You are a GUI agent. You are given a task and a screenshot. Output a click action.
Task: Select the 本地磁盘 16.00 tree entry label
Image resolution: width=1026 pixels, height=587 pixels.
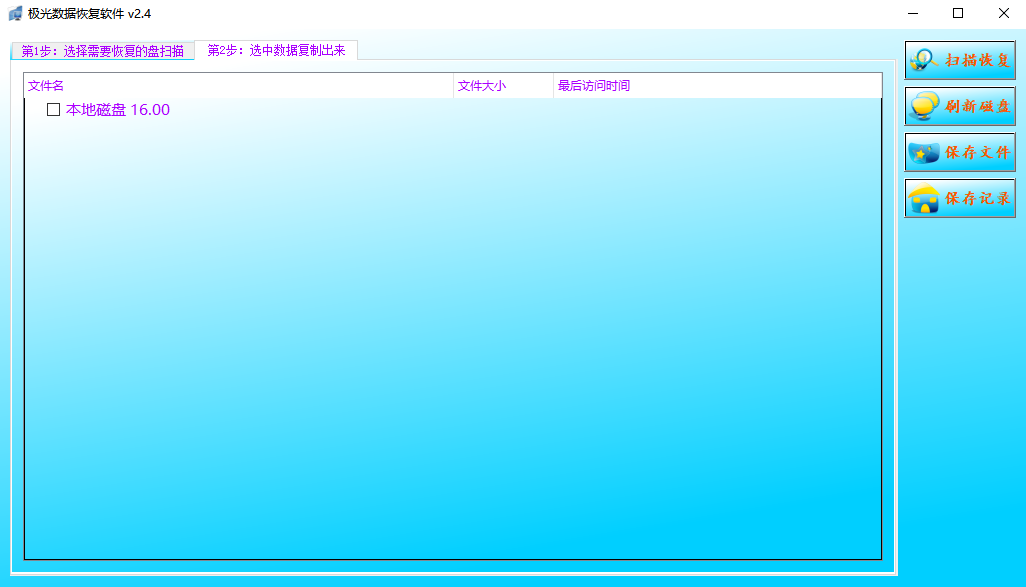117,110
